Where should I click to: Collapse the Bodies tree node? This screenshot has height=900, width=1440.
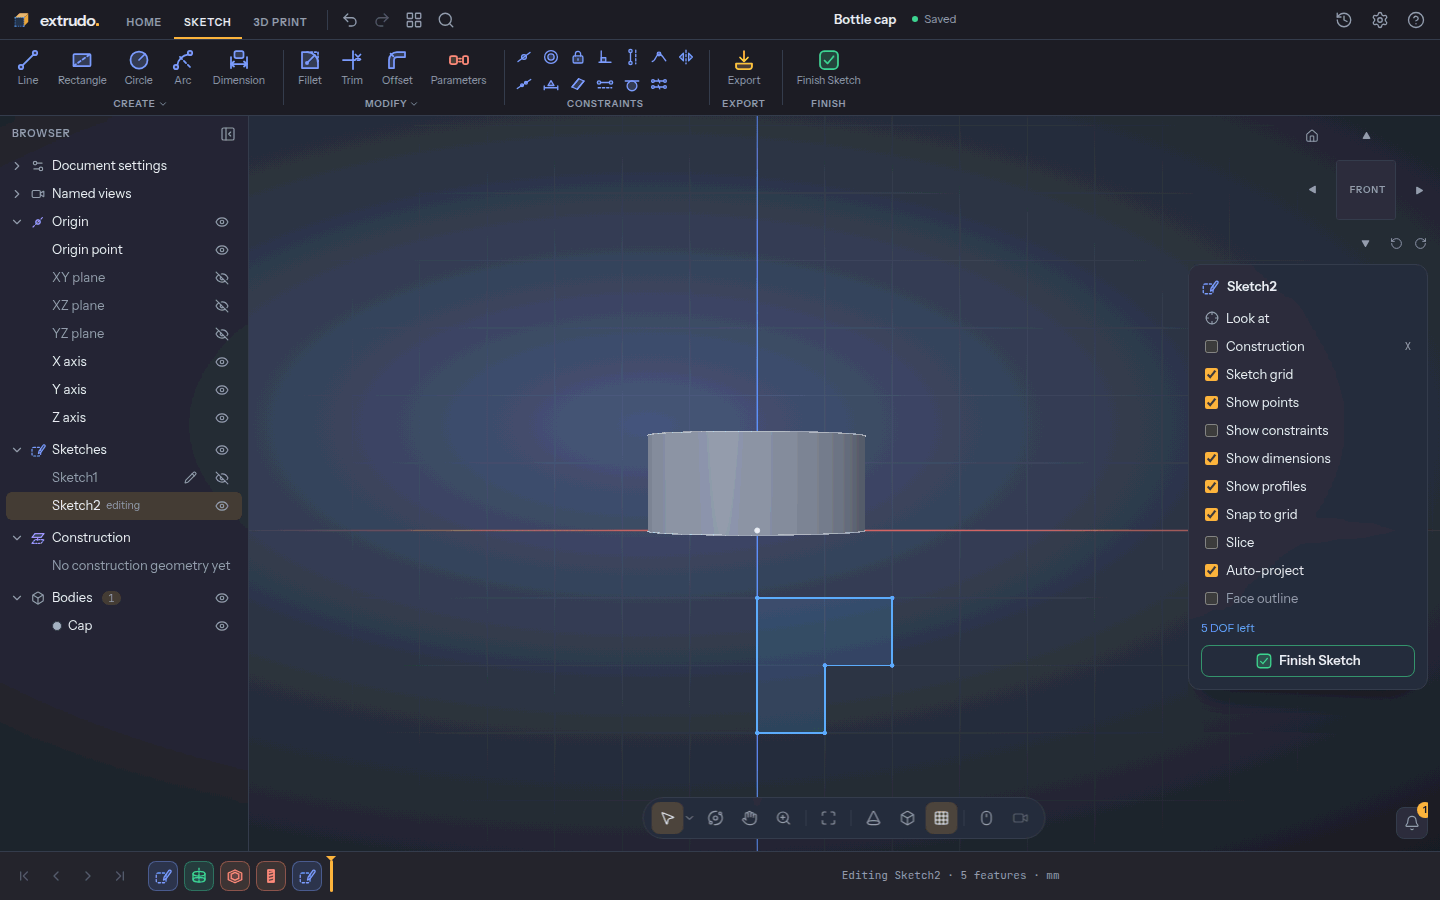17,598
